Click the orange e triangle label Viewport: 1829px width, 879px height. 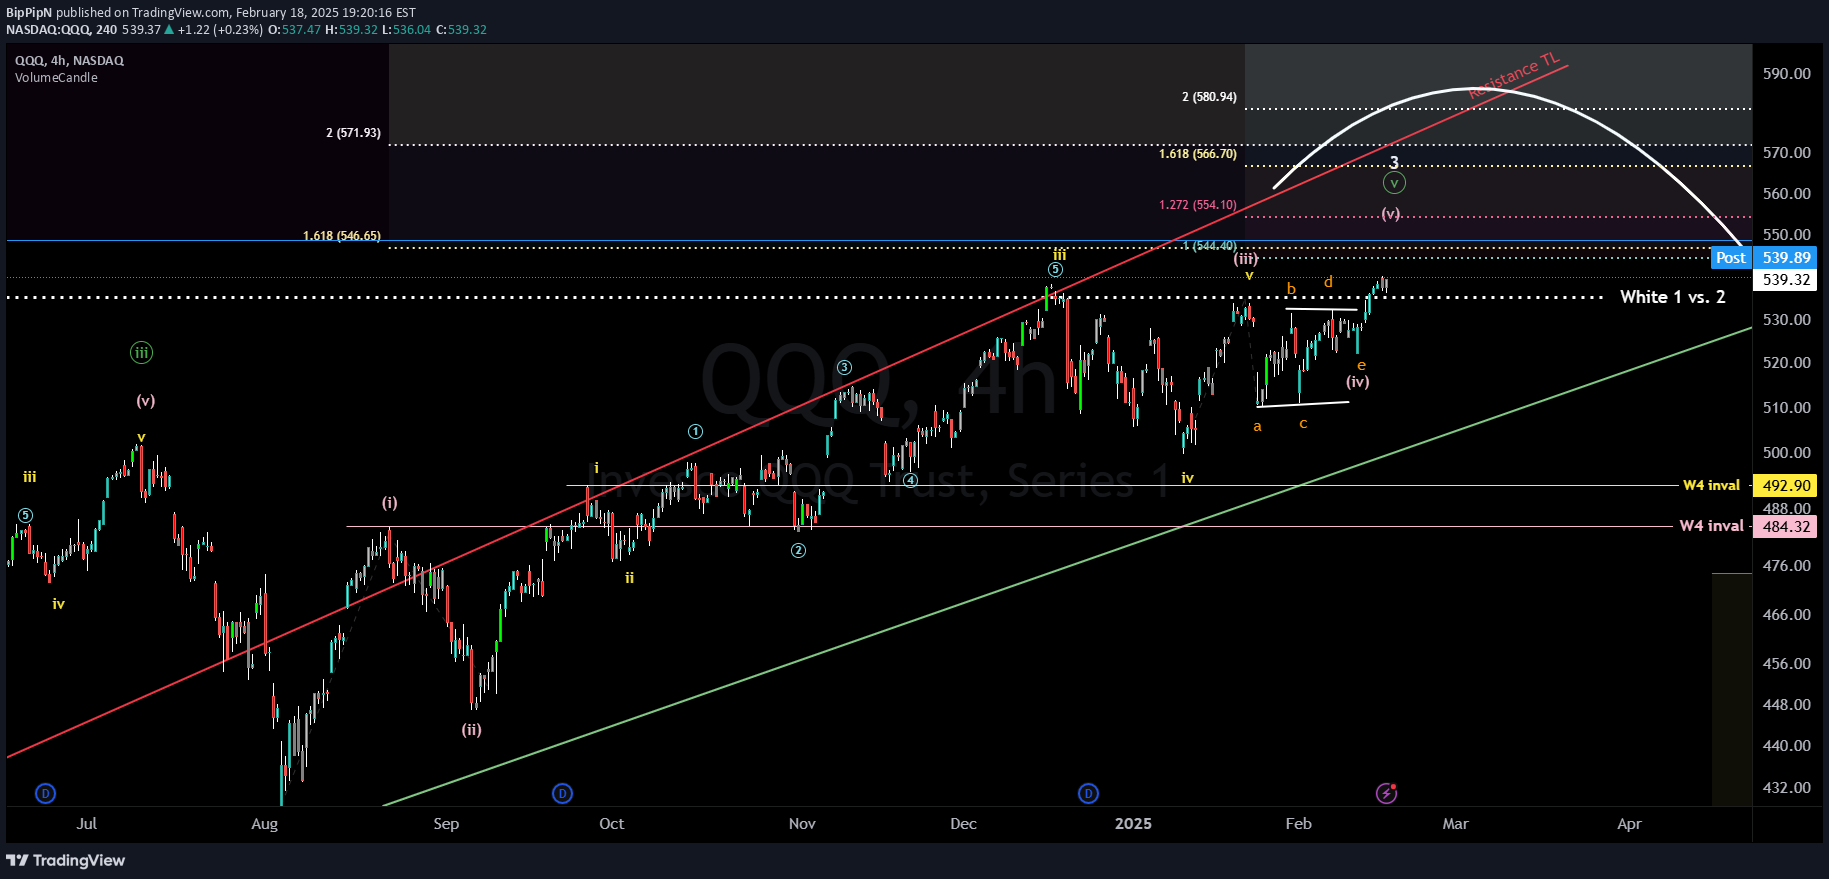pos(1361,366)
